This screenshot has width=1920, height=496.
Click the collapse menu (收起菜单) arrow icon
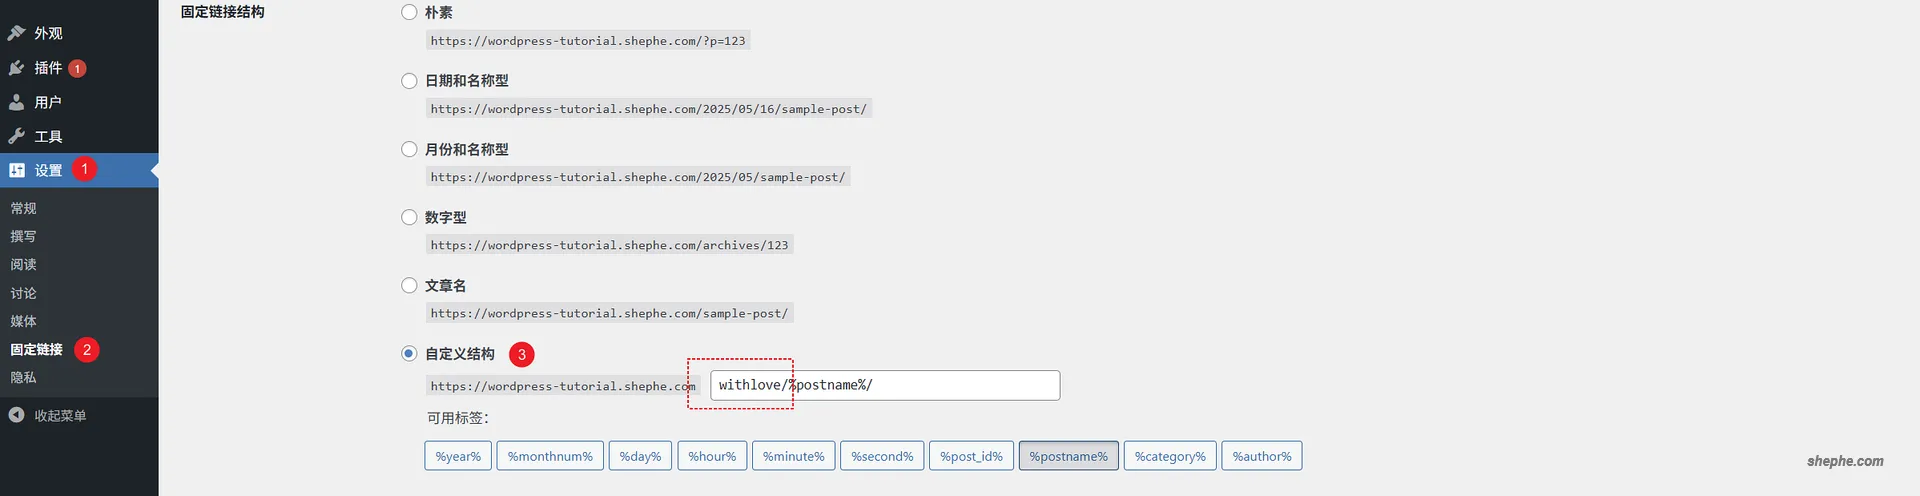point(16,415)
